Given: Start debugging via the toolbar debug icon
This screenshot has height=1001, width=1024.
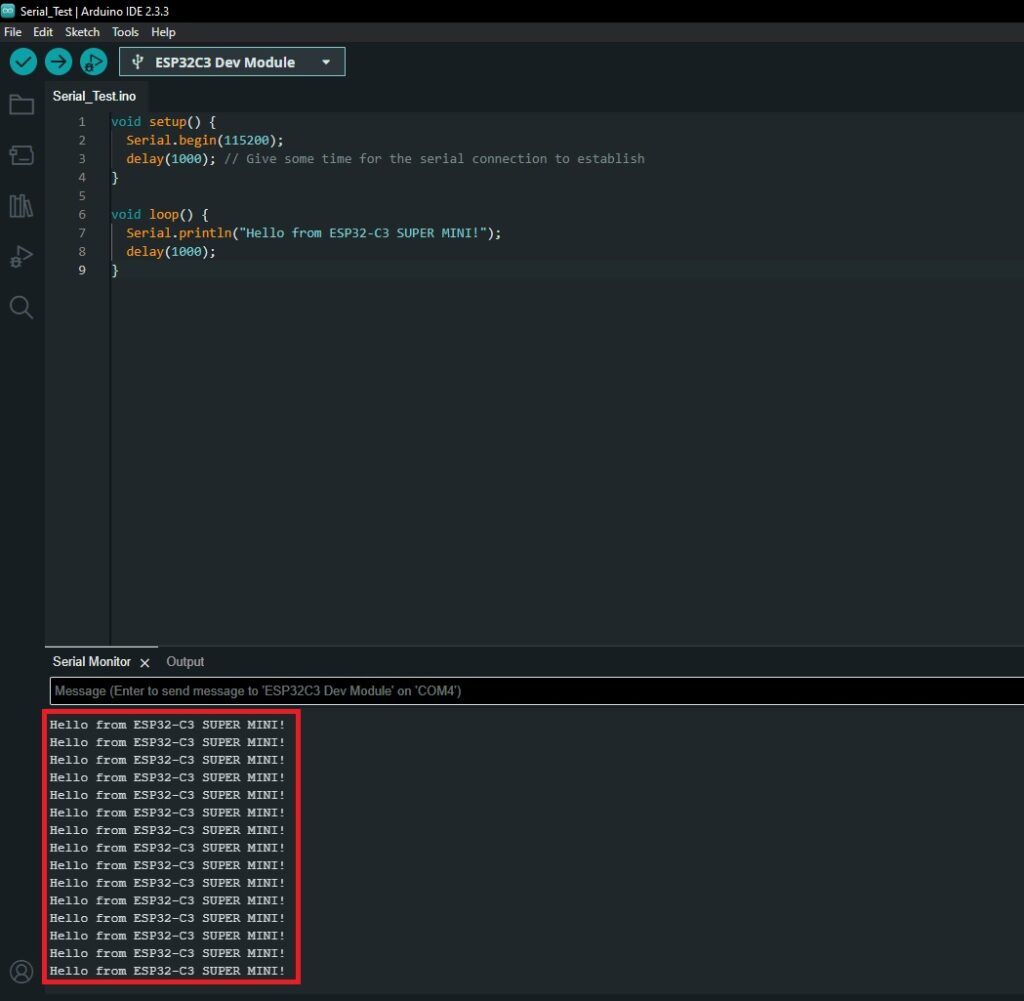Looking at the screenshot, I should tap(92, 61).
